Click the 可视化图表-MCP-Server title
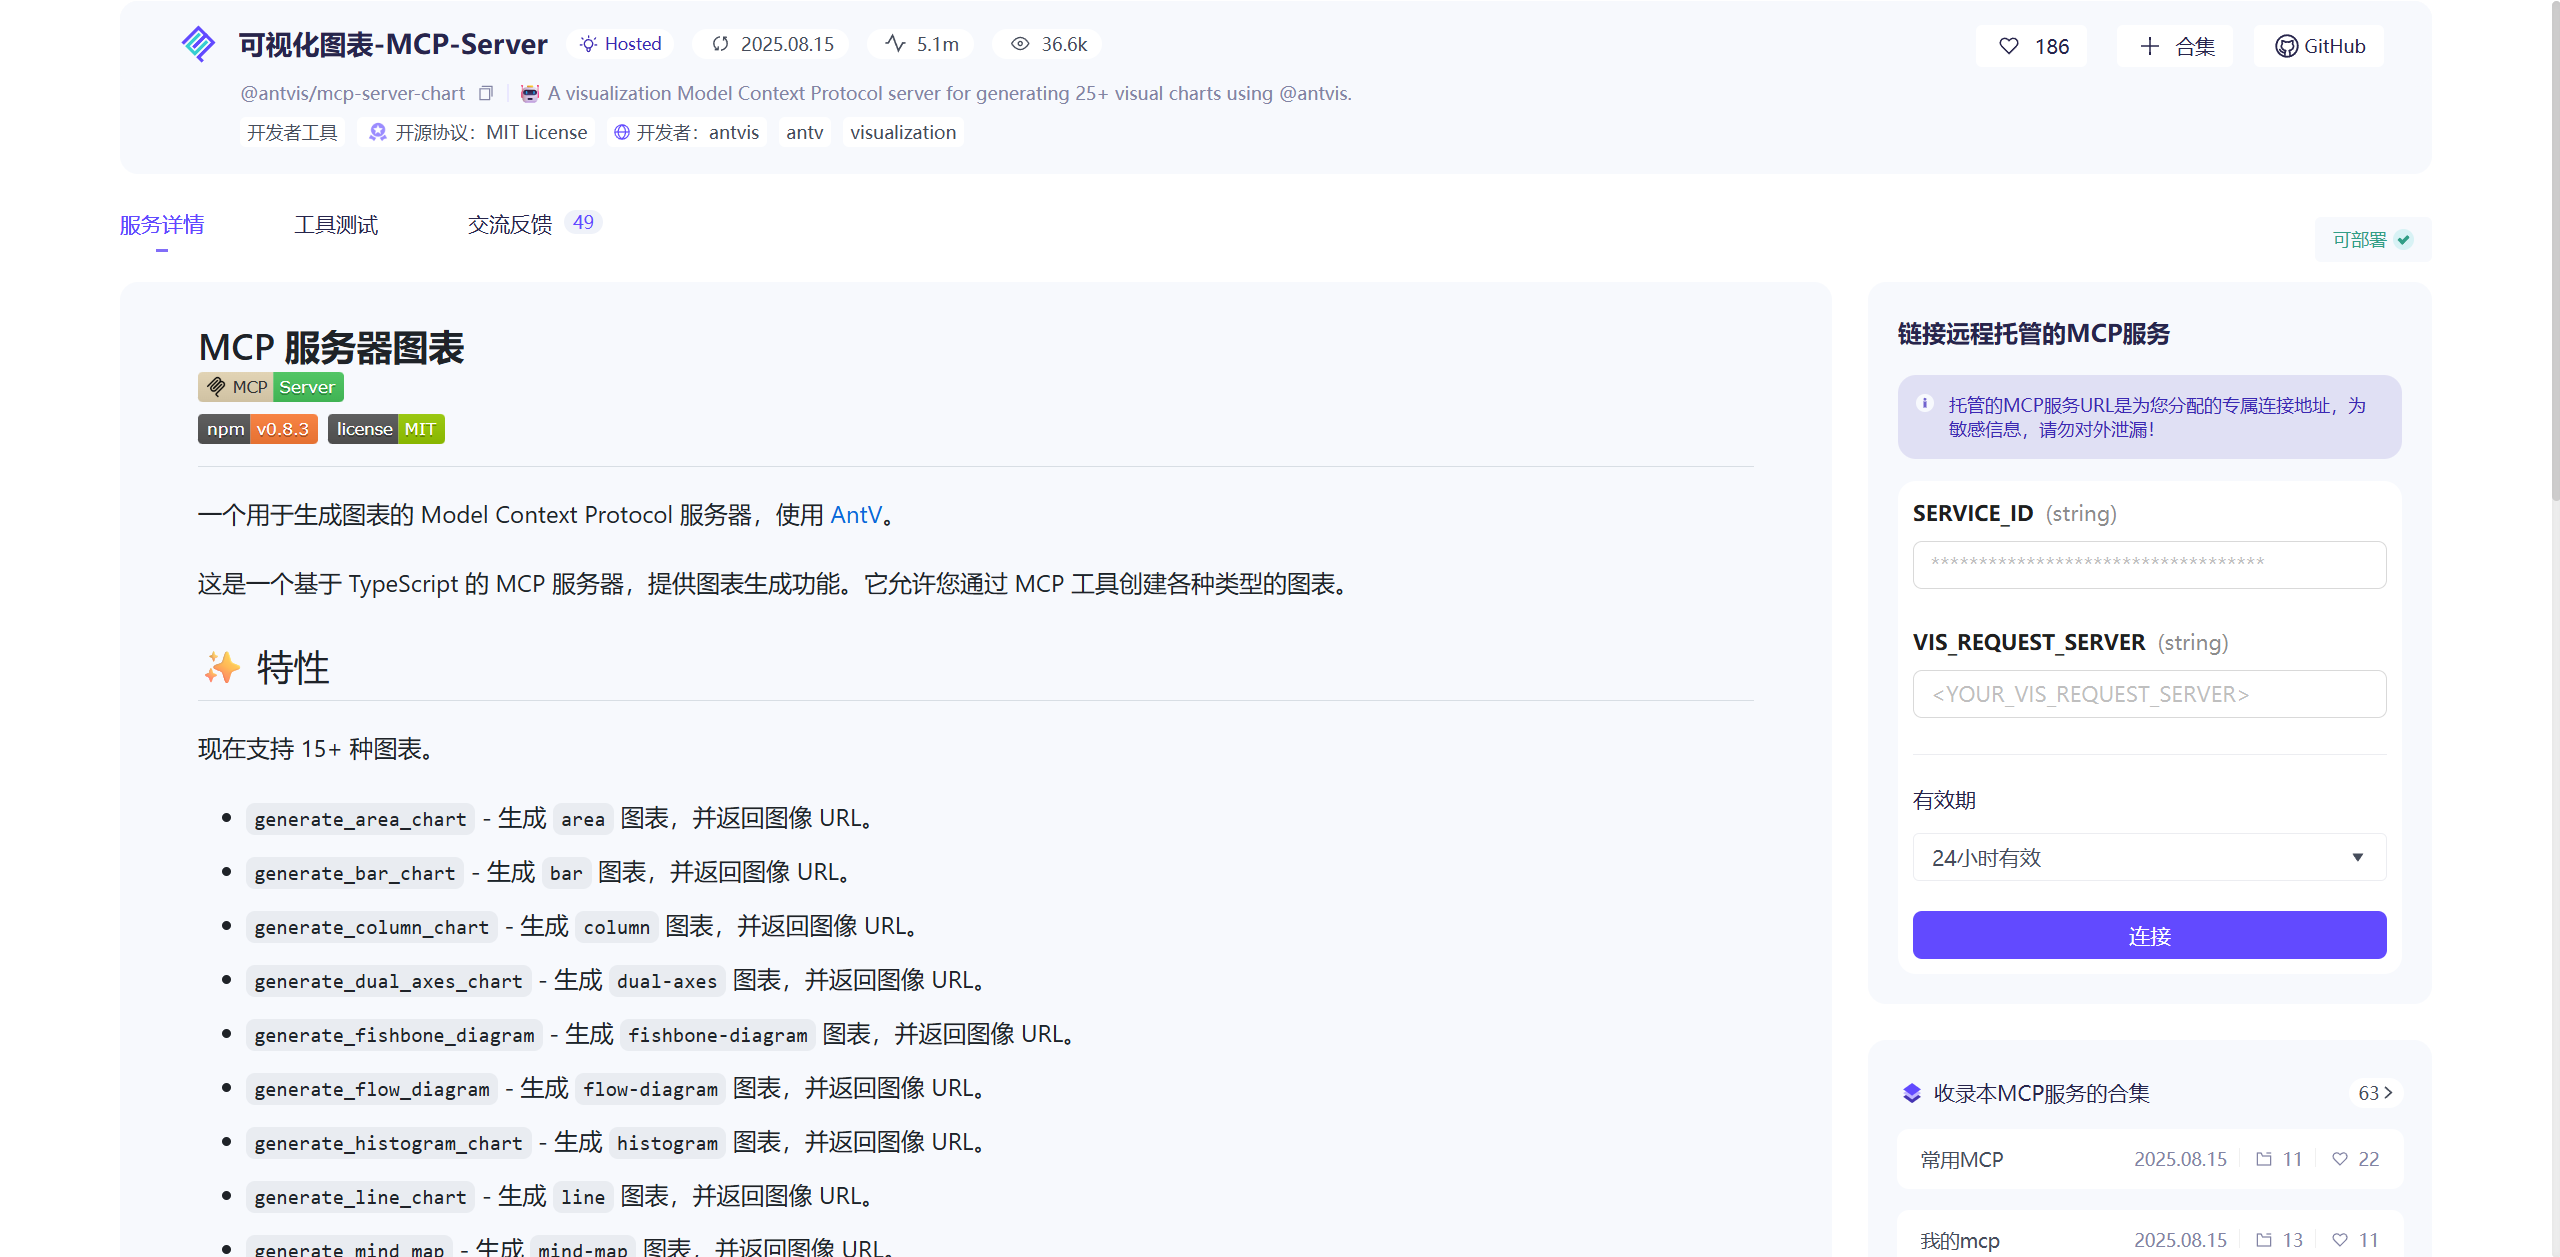This screenshot has width=2560, height=1257. click(393, 44)
